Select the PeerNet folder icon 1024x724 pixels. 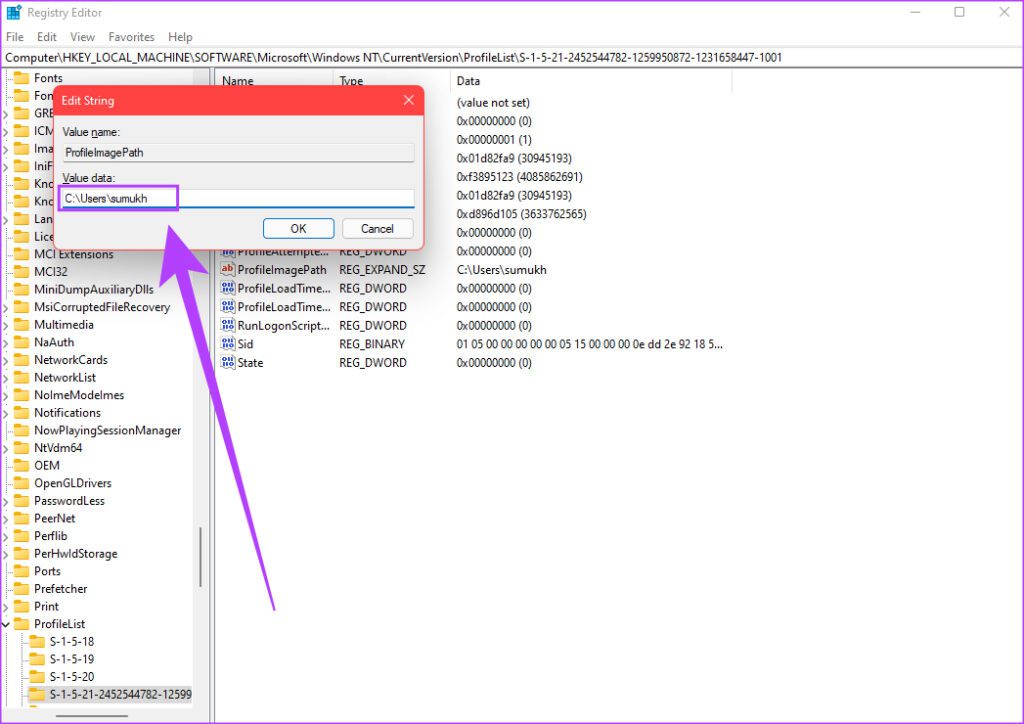tap(22, 518)
